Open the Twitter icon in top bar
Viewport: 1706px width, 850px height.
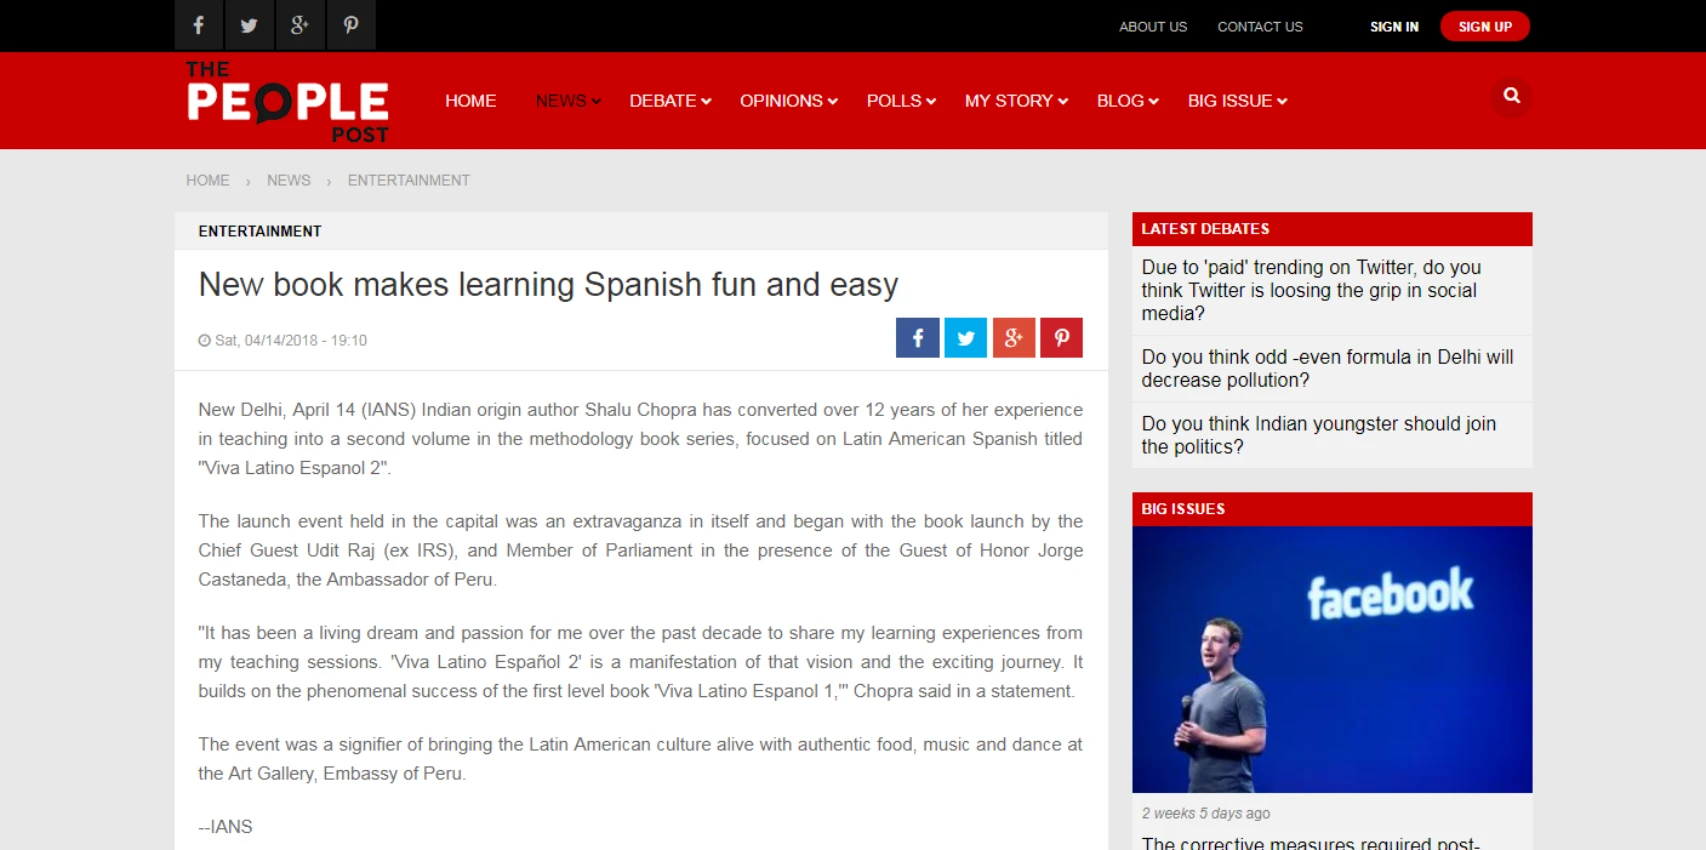pyautogui.click(x=249, y=25)
